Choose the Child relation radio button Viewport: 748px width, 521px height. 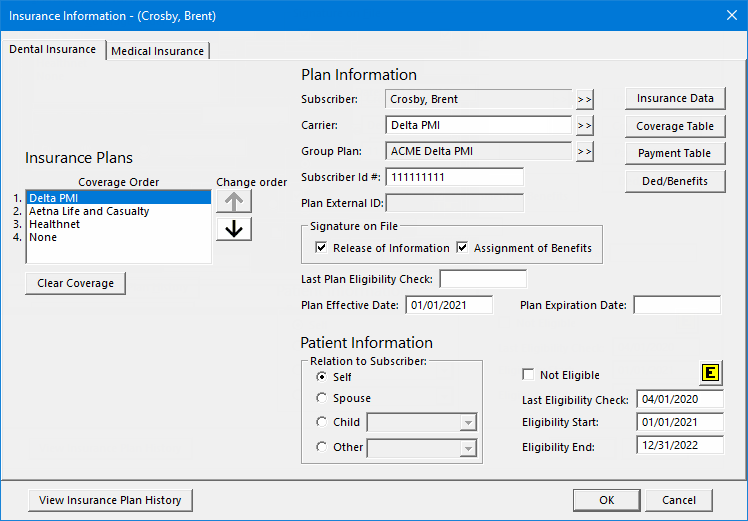tap(322, 422)
